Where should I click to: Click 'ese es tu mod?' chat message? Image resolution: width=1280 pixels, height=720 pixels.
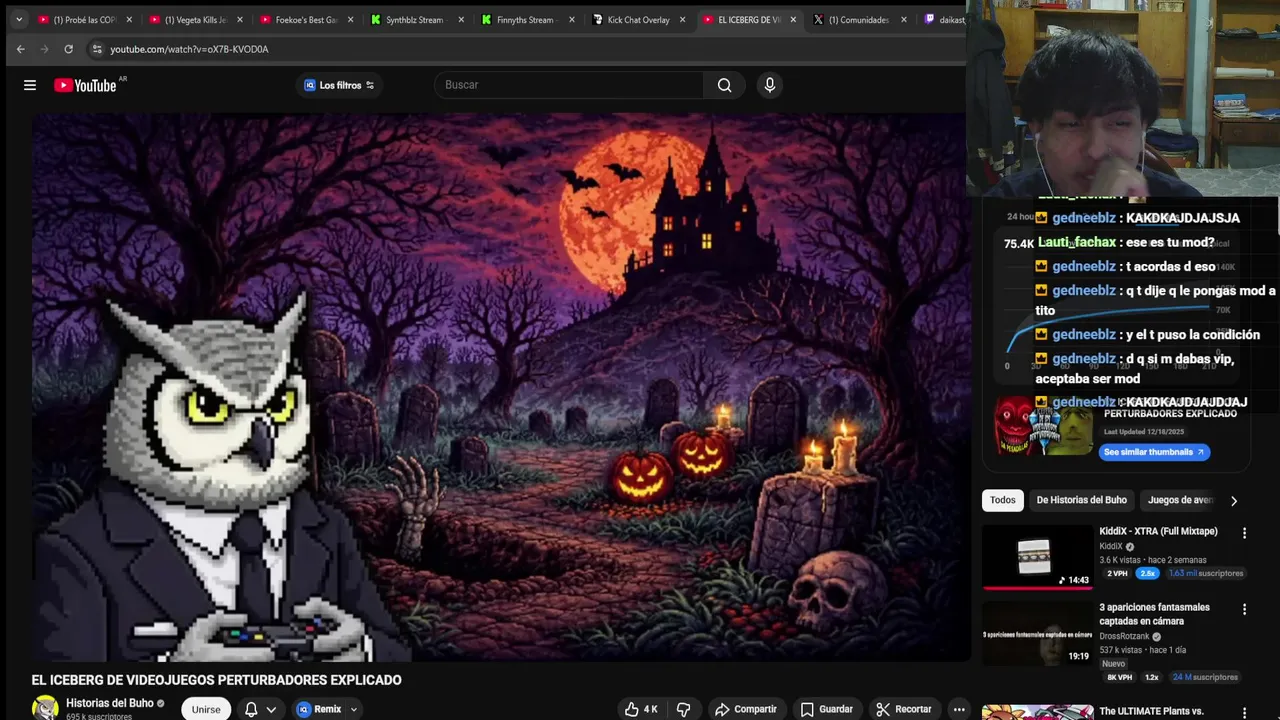click(x=1169, y=242)
